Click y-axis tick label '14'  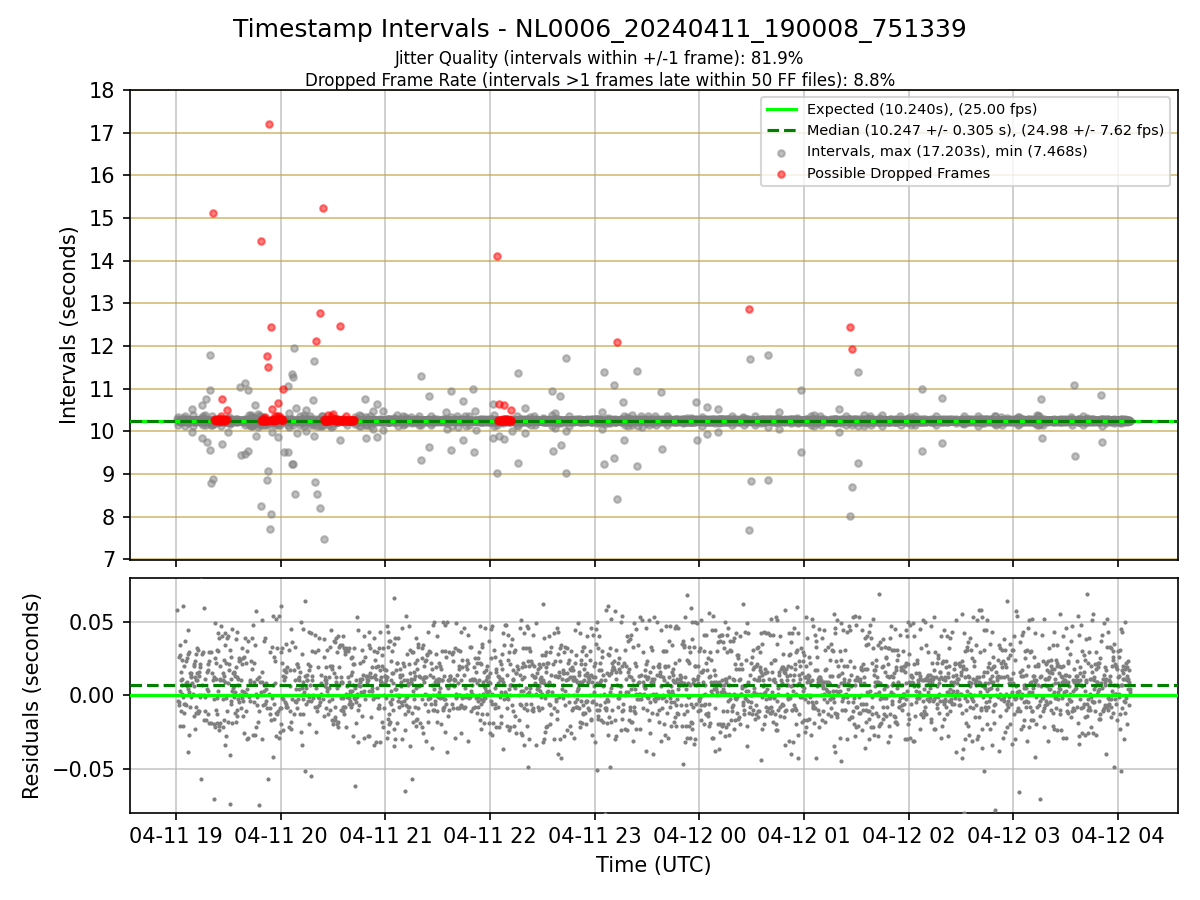pos(103,262)
